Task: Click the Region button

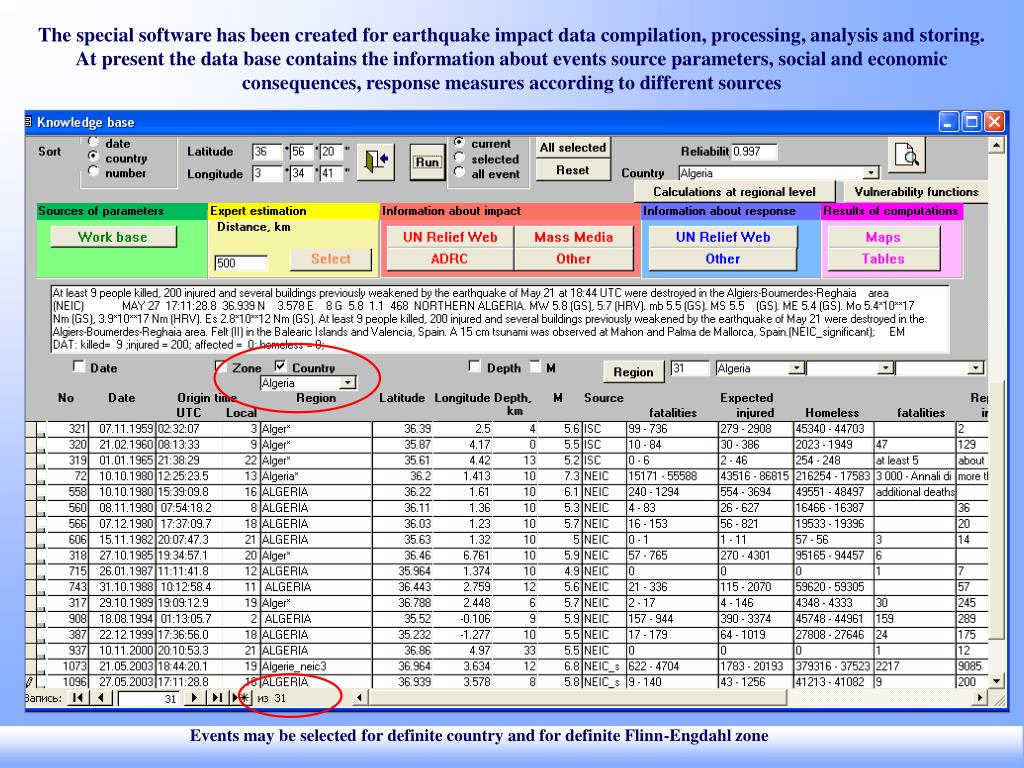Action: (633, 372)
